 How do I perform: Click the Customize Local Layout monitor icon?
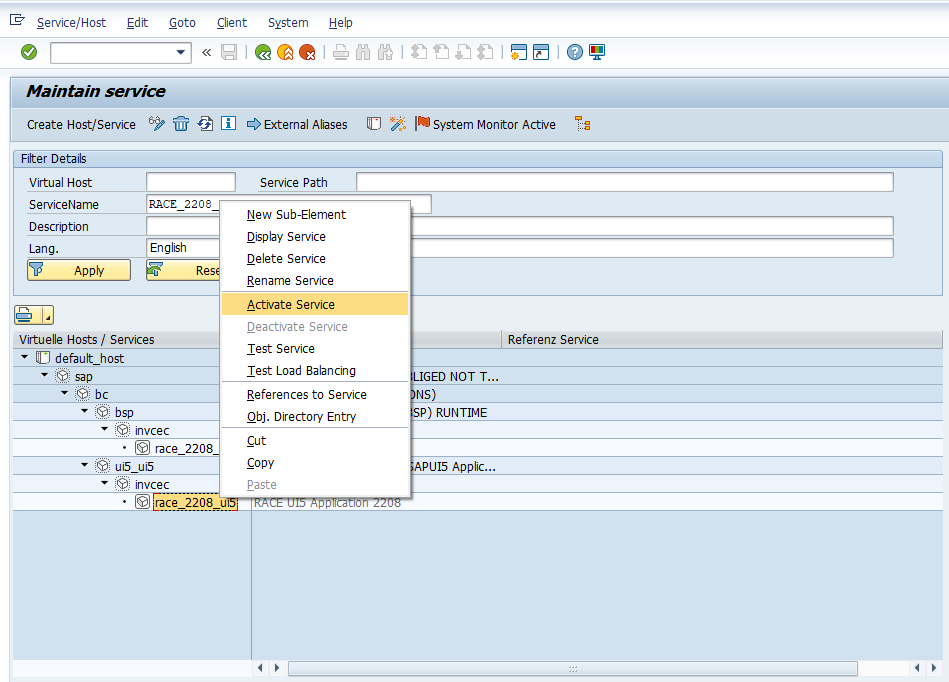(597, 52)
